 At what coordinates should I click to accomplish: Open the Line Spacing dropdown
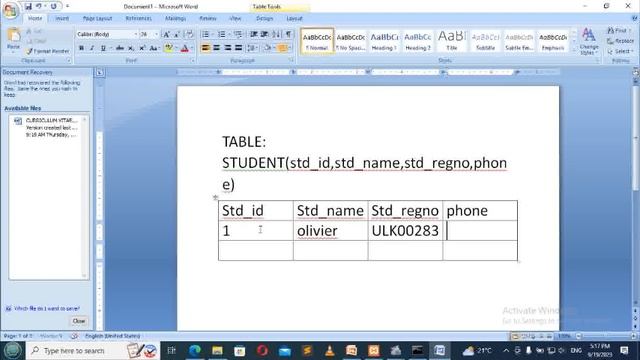click(253, 48)
